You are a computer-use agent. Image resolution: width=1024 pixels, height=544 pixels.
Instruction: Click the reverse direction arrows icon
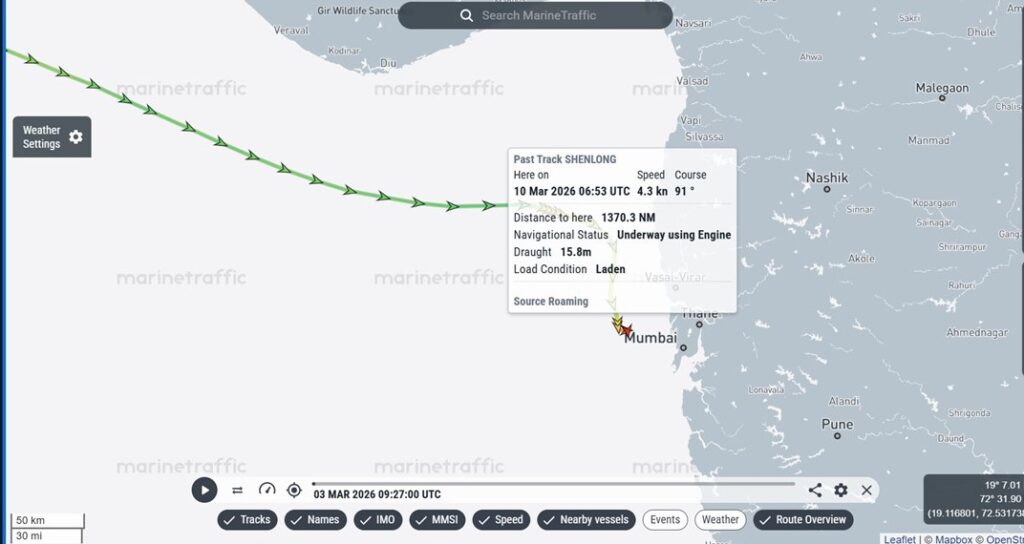(x=237, y=490)
